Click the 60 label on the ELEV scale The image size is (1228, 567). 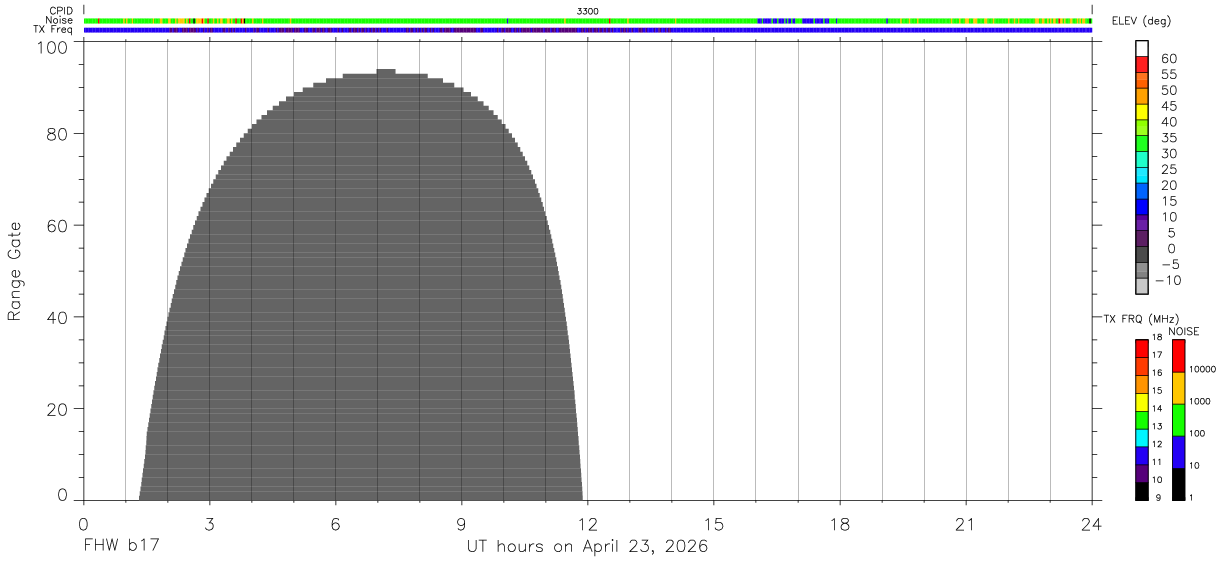pyautogui.click(x=1168, y=59)
